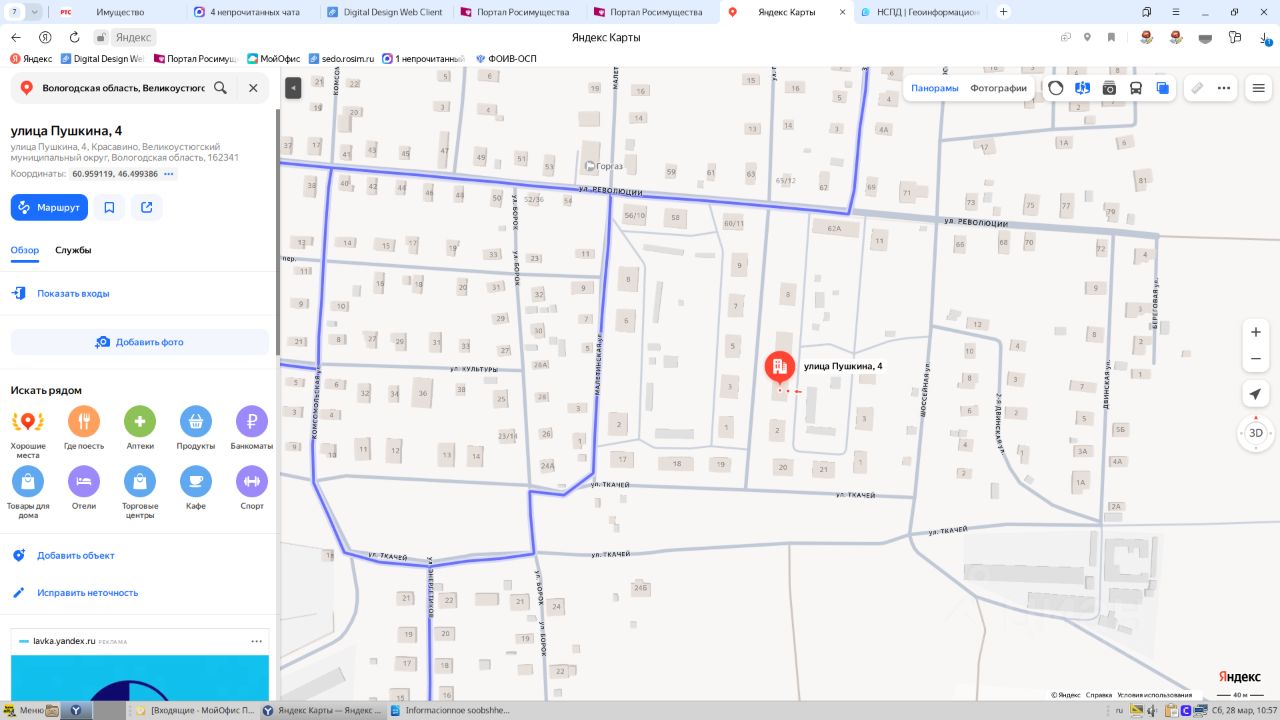The image size is (1280, 720).
Task: Open the map tools three-dots menu
Action: tap(1224, 88)
